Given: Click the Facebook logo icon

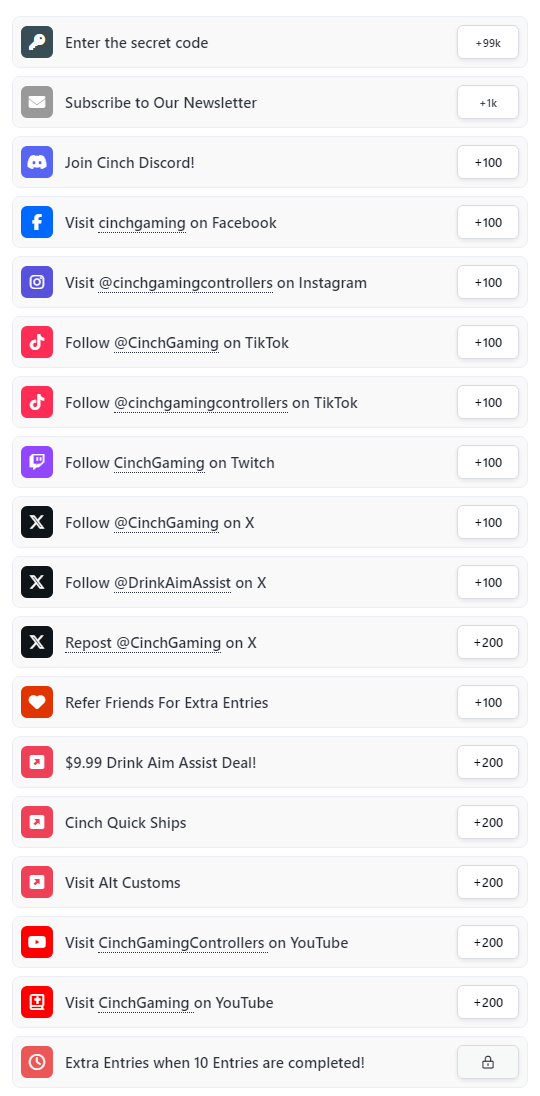Looking at the screenshot, I should 37,222.
